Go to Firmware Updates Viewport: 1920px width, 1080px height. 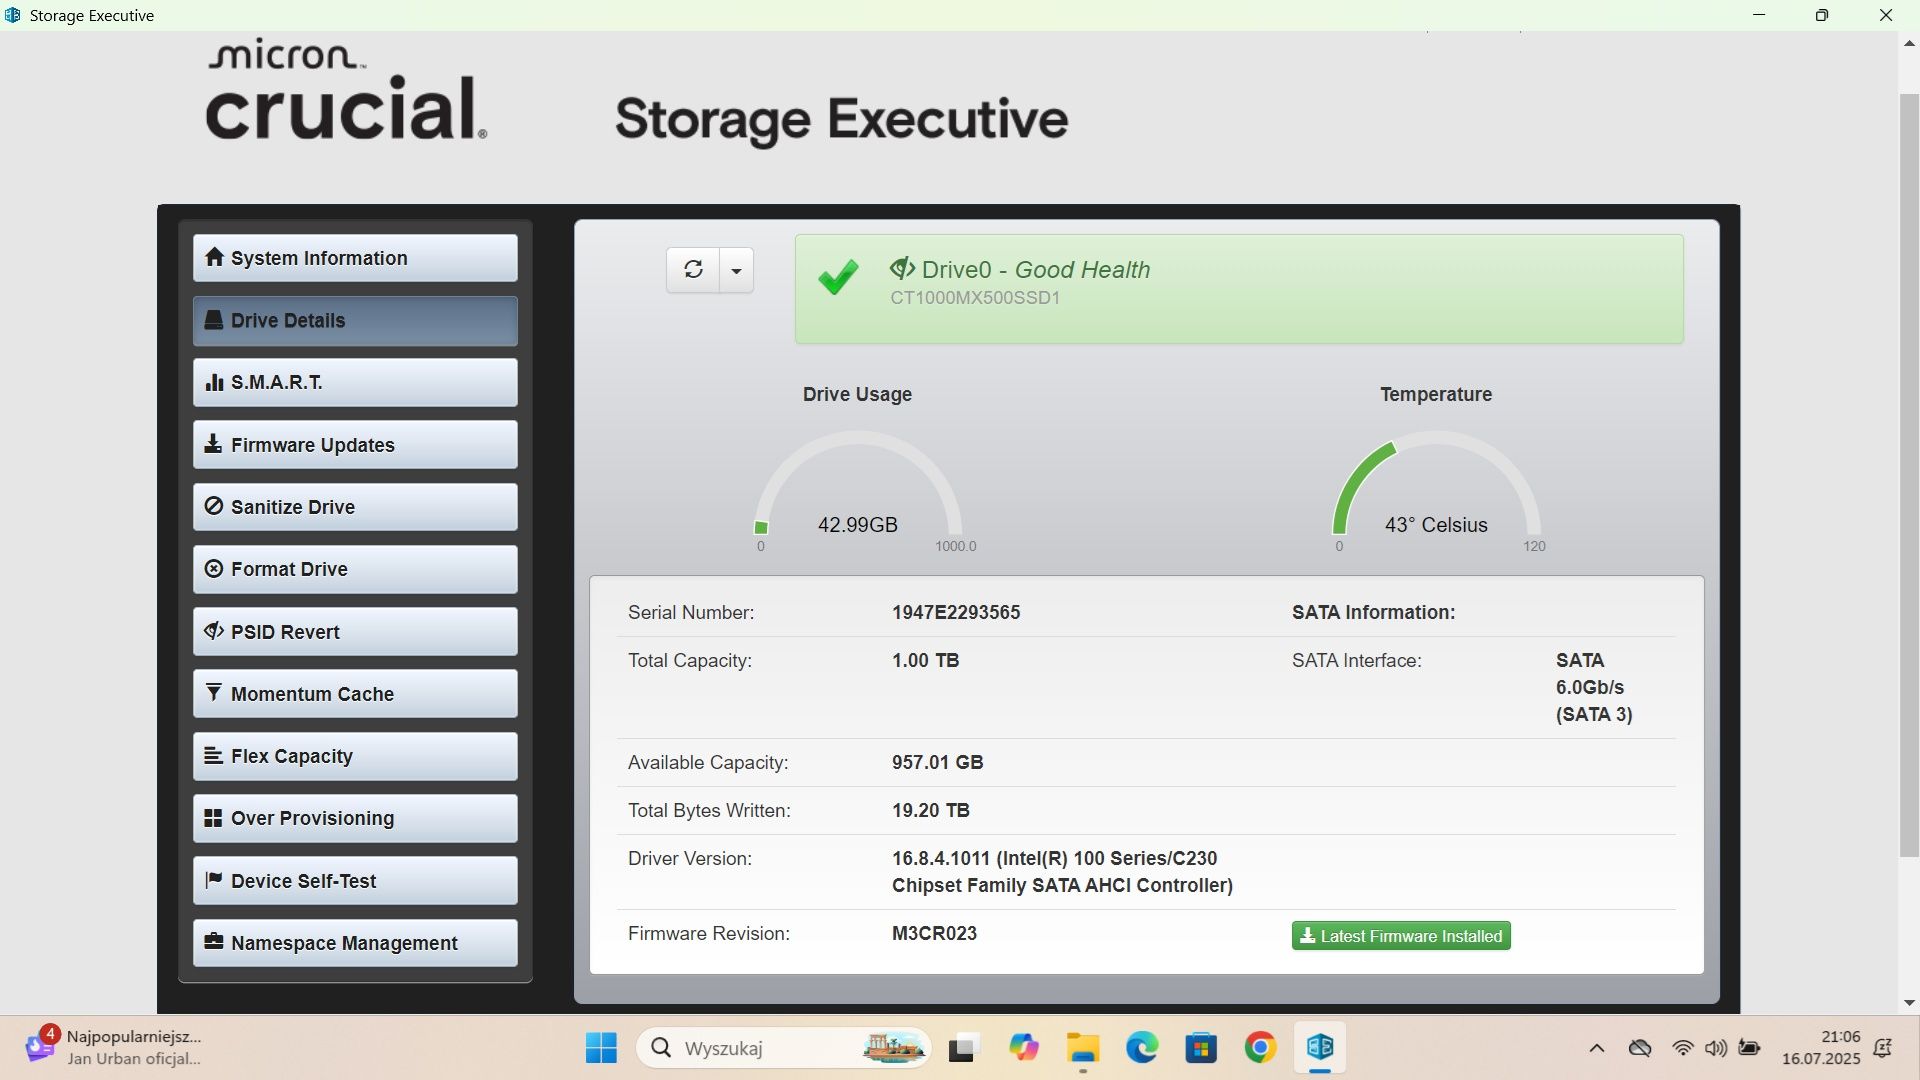pos(355,445)
